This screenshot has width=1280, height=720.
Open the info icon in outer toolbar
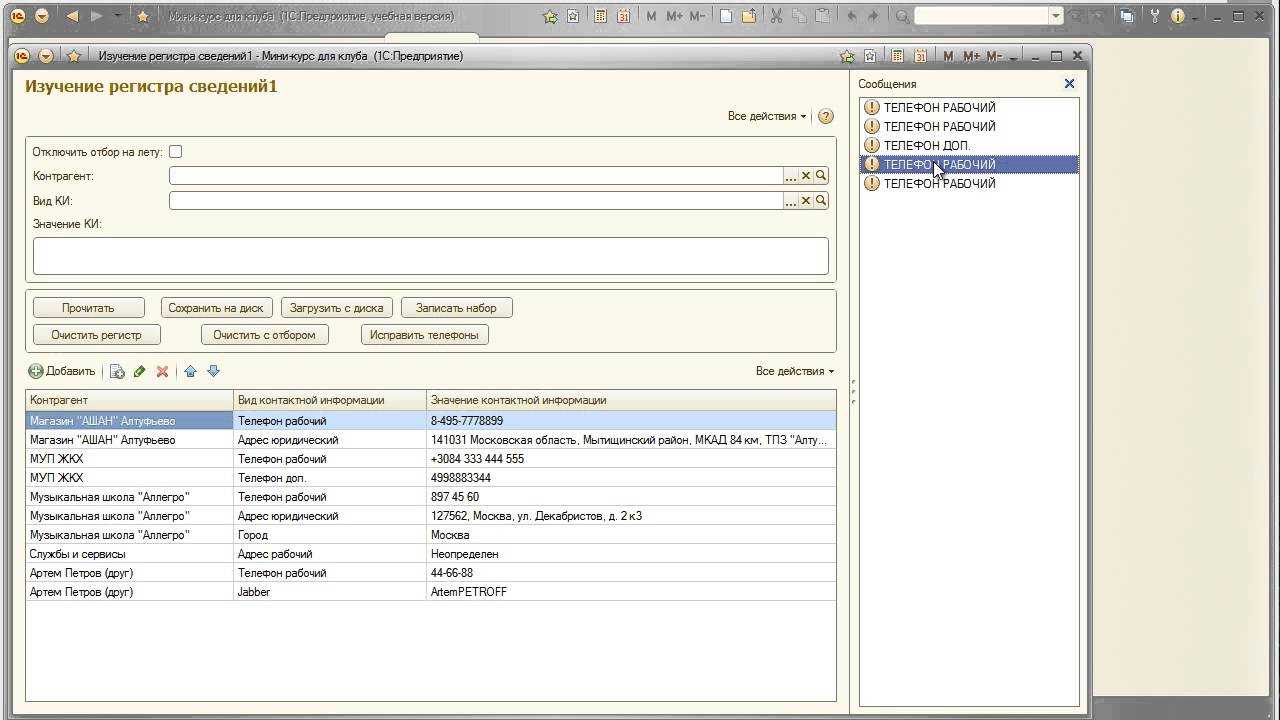point(1177,16)
